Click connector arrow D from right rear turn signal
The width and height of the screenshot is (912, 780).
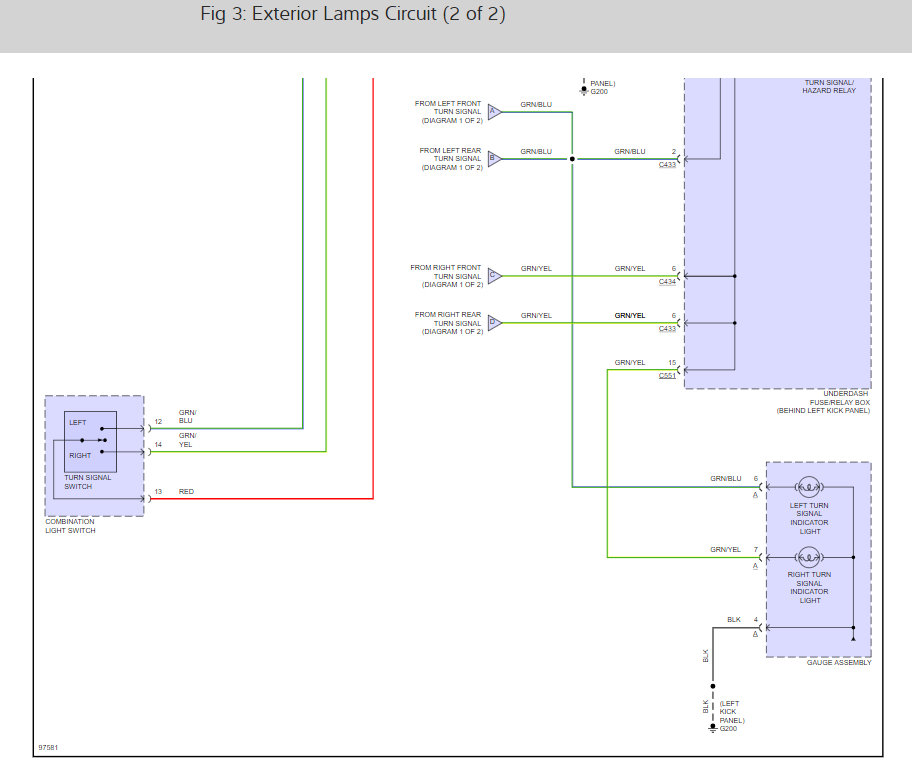(x=494, y=323)
